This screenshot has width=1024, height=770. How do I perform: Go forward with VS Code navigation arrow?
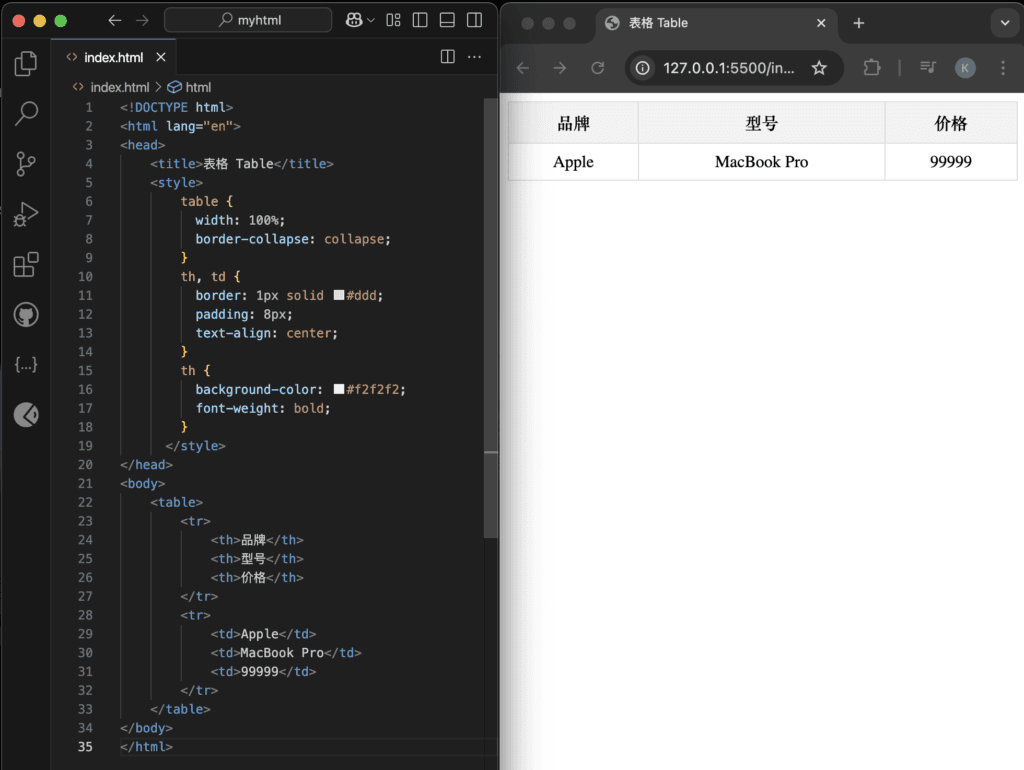pos(142,20)
